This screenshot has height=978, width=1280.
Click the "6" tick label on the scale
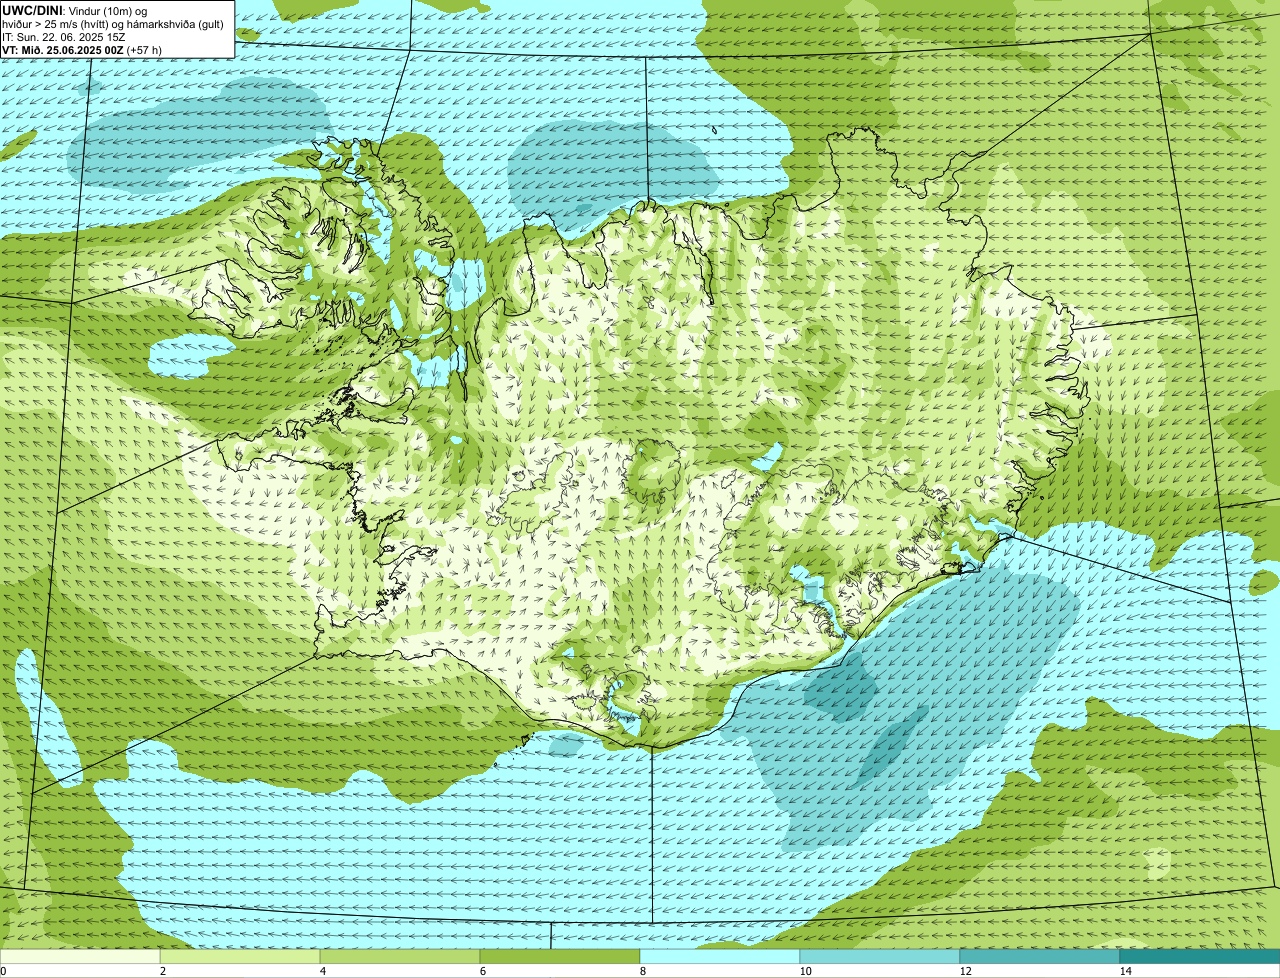pyautogui.click(x=482, y=971)
